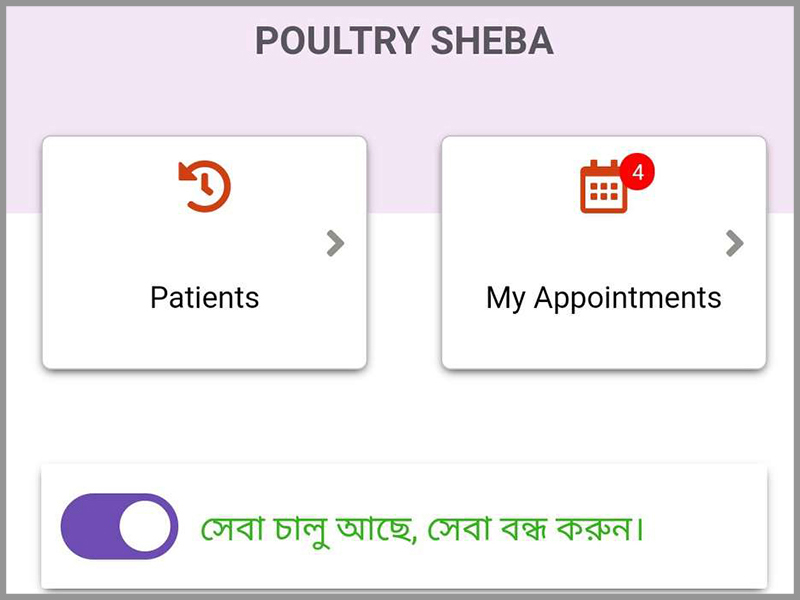Open the Patients card

click(x=204, y=253)
